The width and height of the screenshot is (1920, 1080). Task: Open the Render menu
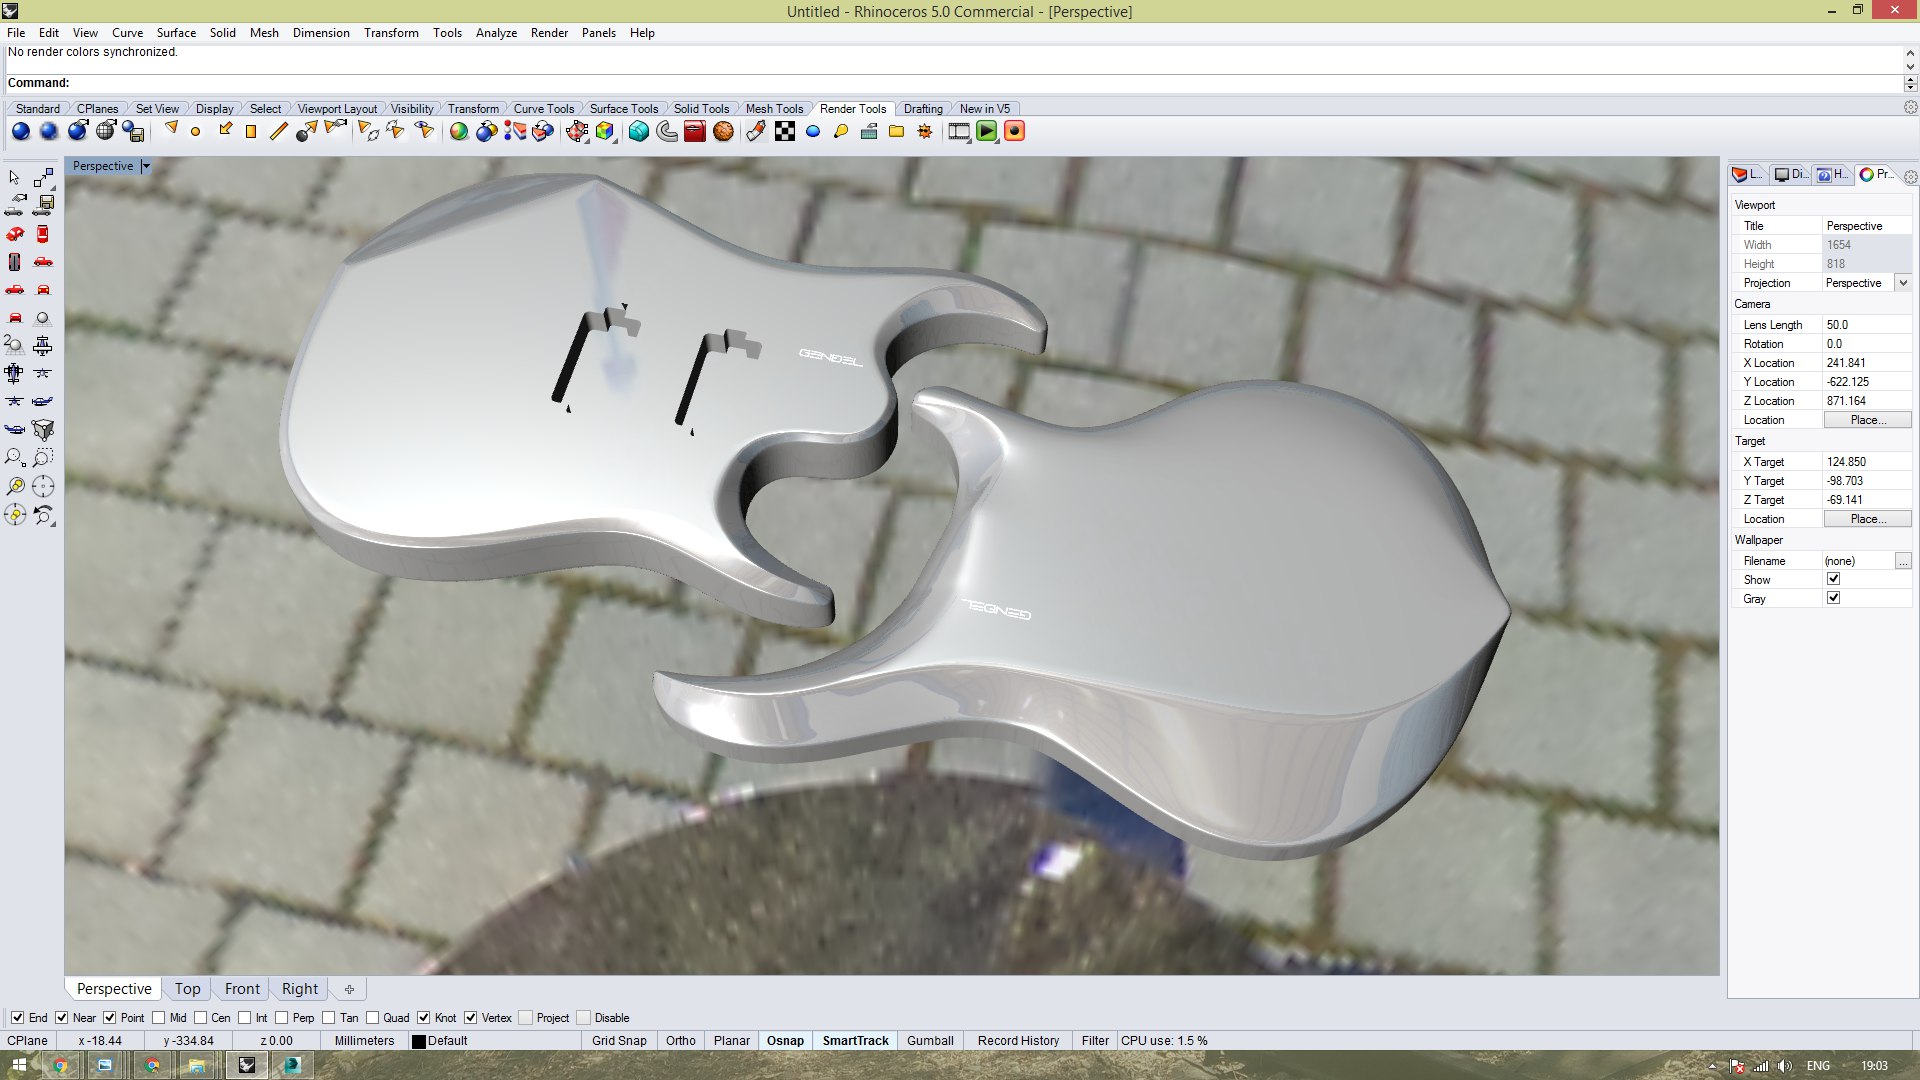(x=548, y=33)
